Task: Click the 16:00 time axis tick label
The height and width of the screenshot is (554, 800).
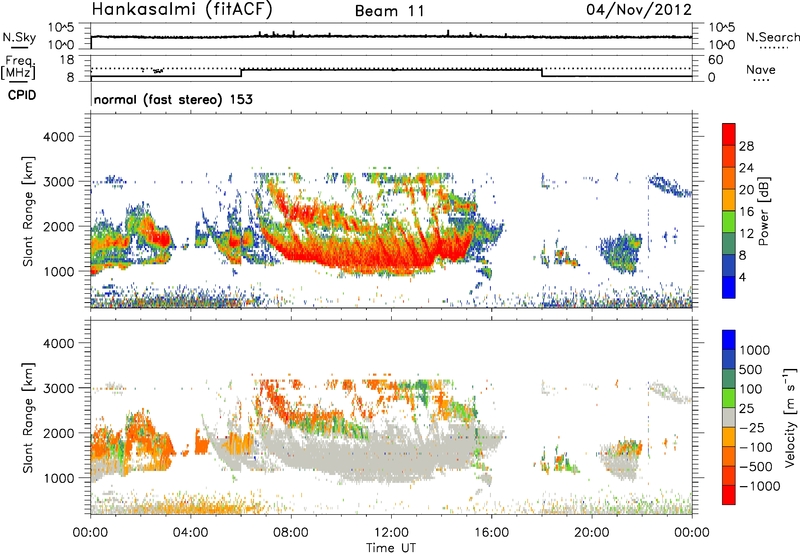Action: [x=491, y=533]
